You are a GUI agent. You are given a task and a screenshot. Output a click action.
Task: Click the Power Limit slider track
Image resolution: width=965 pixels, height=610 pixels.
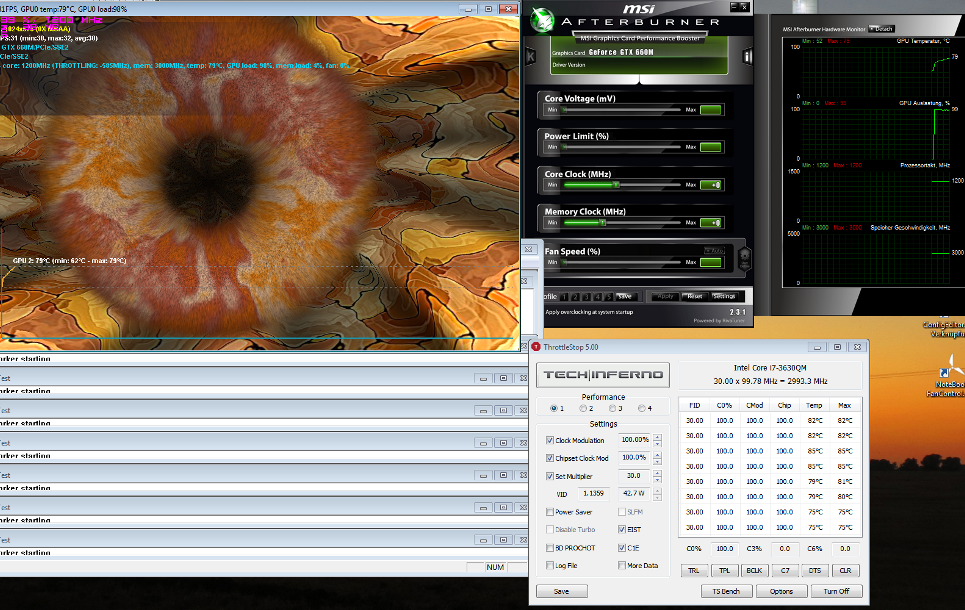622,147
